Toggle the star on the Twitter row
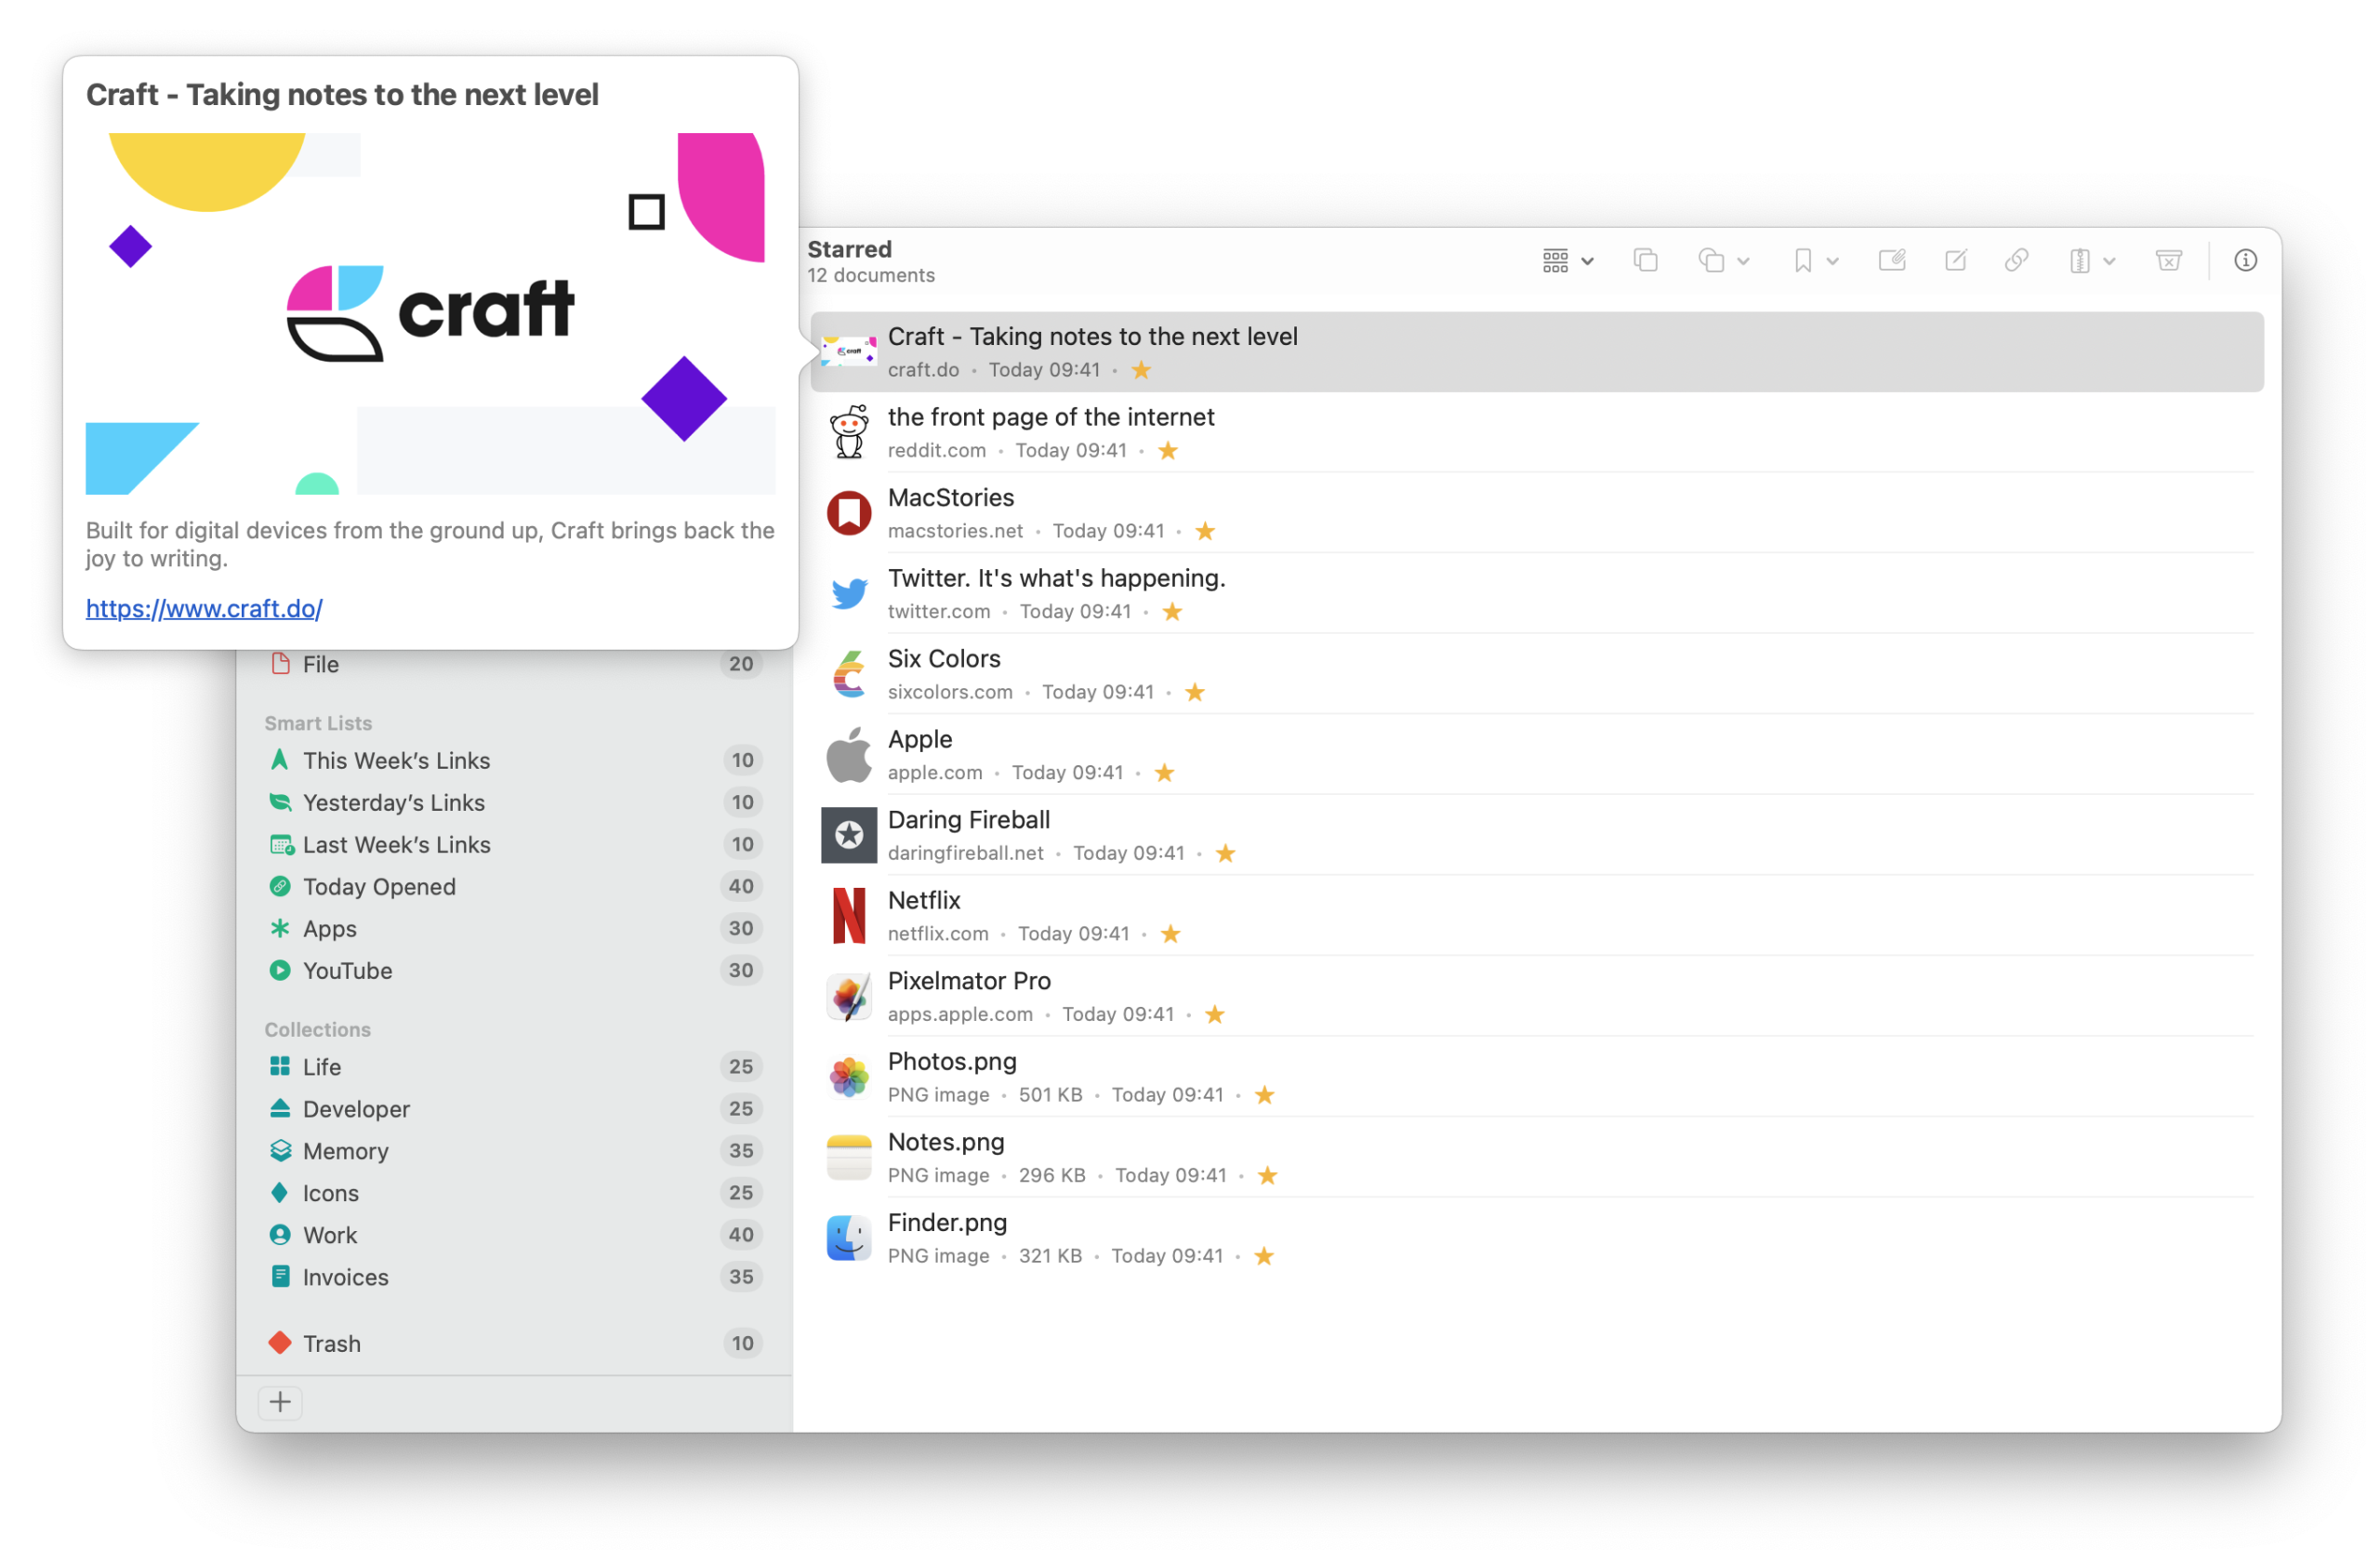Screen dimensions: 2380x1562 [x=1172, y=612]
